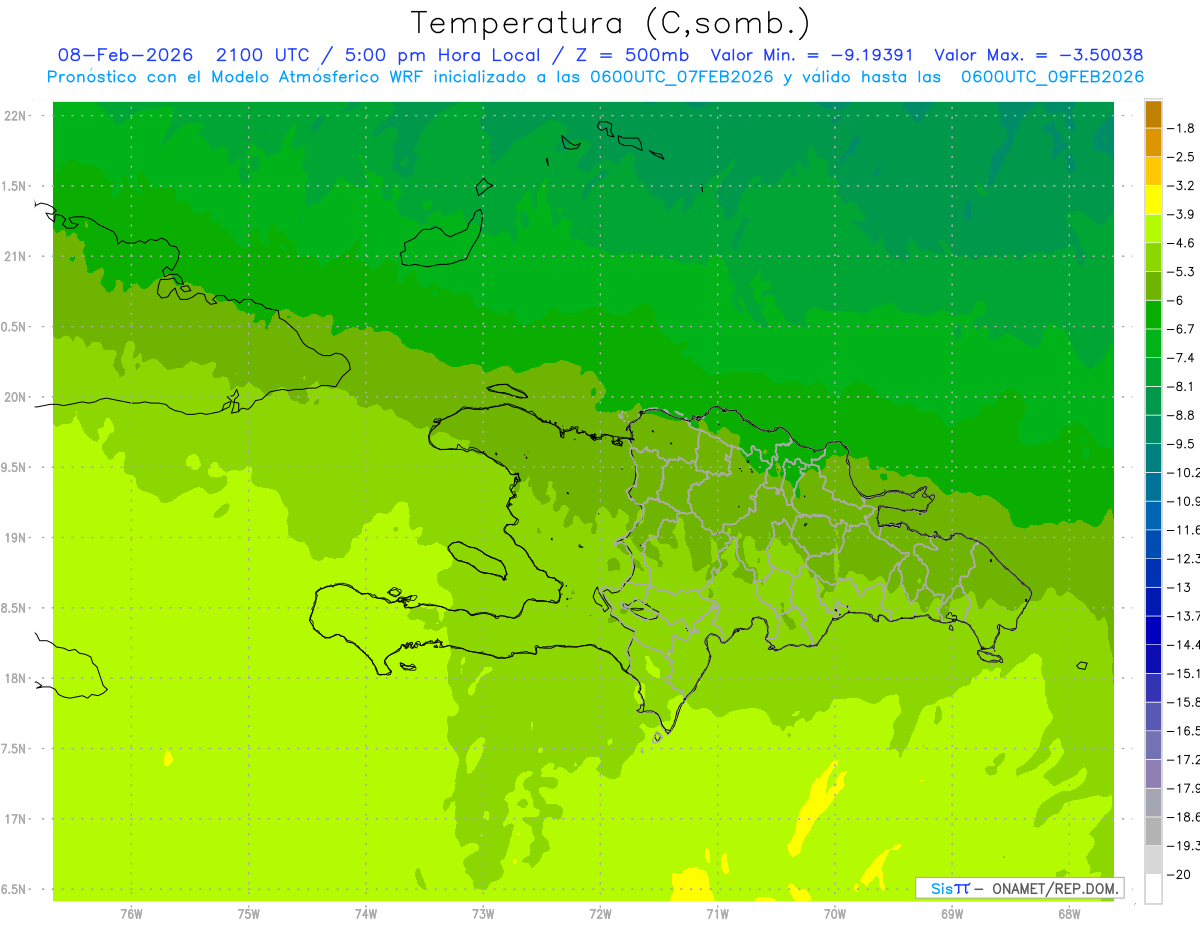
Task: Pick the yellow legend swatch above -3.9
Action: (x=1153, y=199)
